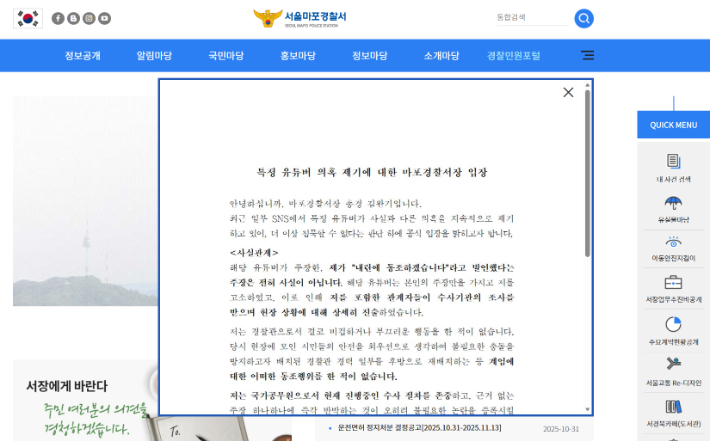The image size is (710, 441).
Task: Open the Instagram icon in the header
Action: [89, 18]
